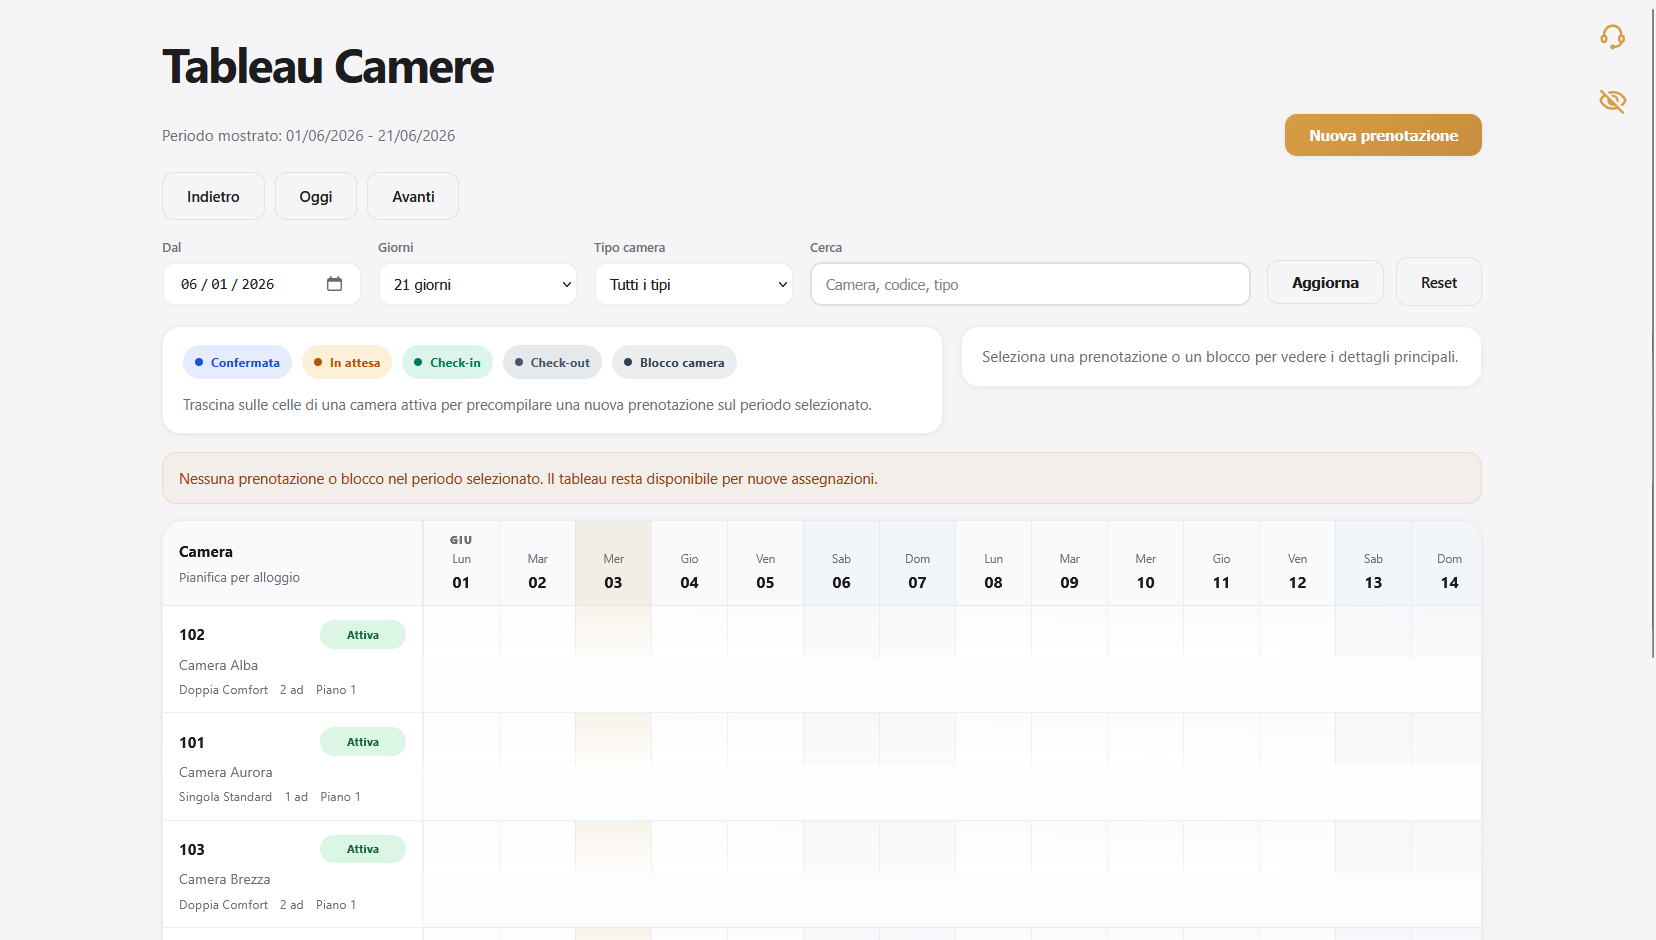
Task: Click the Mer 10 day header
Action: pos(1145,563)
